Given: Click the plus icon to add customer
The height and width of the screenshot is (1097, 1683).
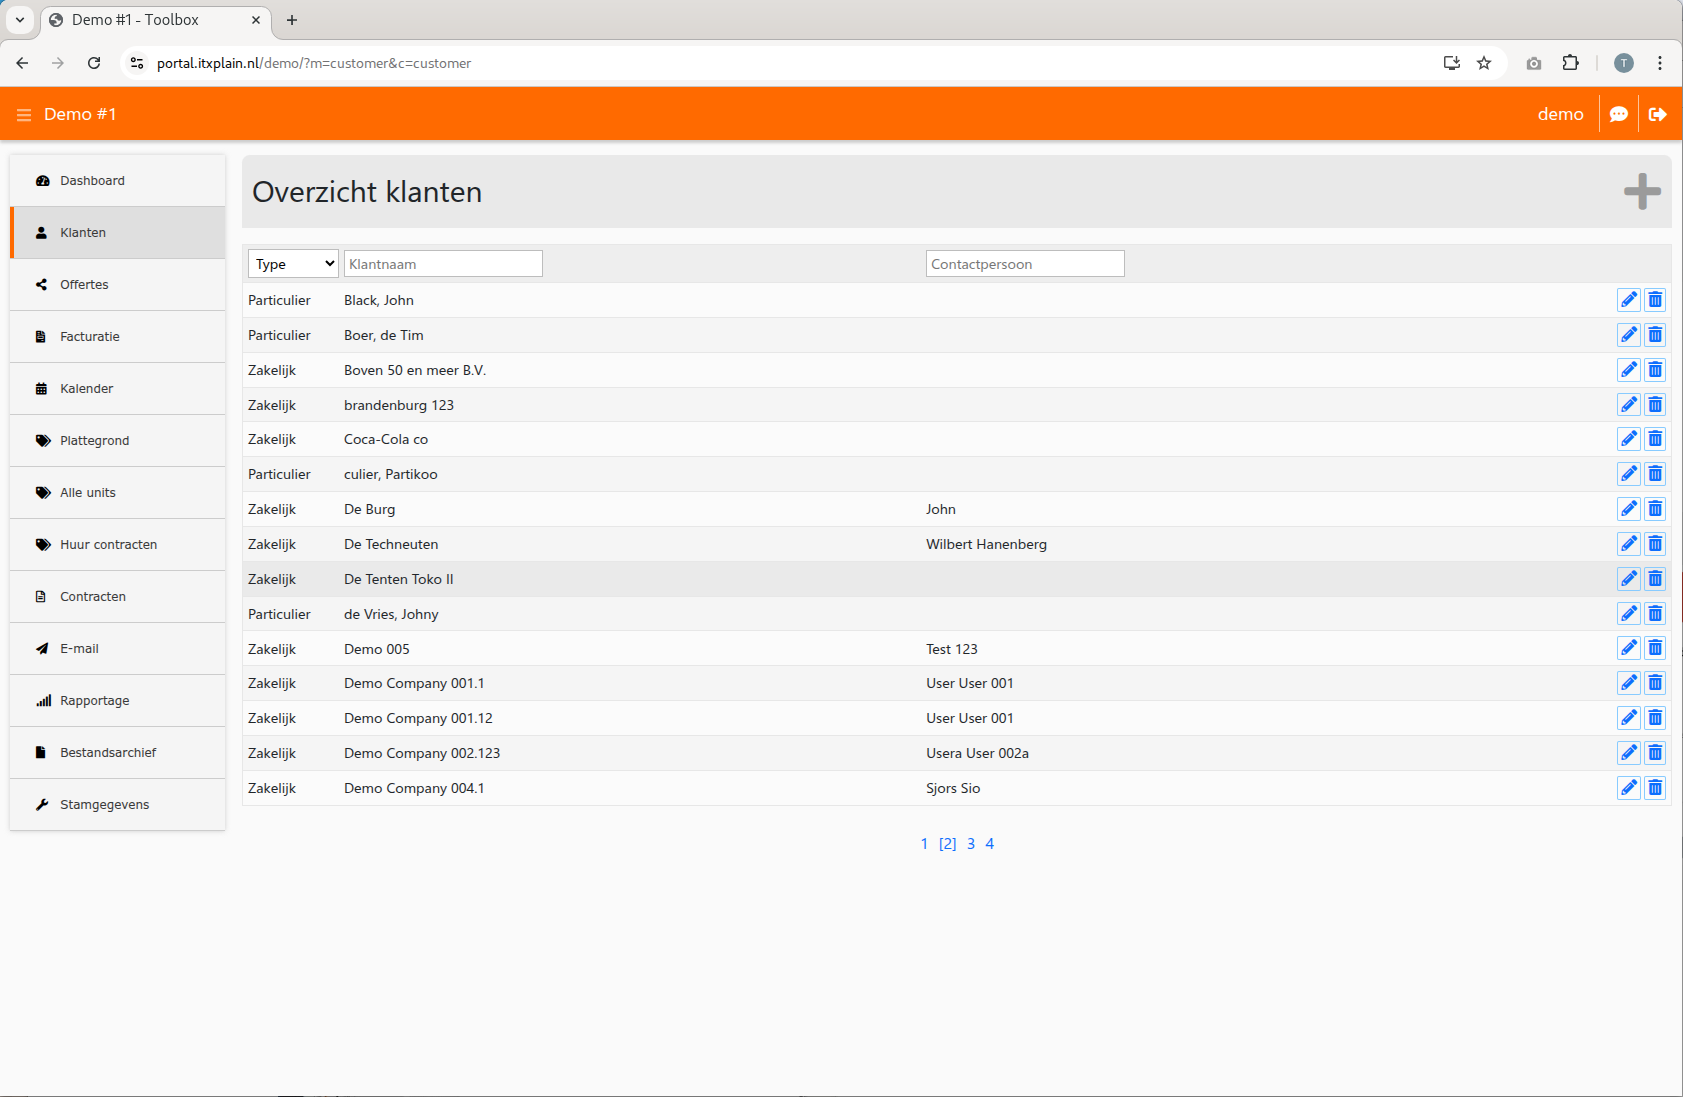Looking at the screenshot, I should (x=1641, y=191).
